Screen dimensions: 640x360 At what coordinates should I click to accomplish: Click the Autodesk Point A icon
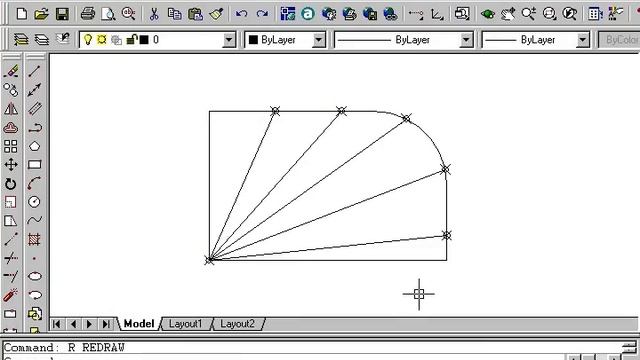[x=308, y=14]
